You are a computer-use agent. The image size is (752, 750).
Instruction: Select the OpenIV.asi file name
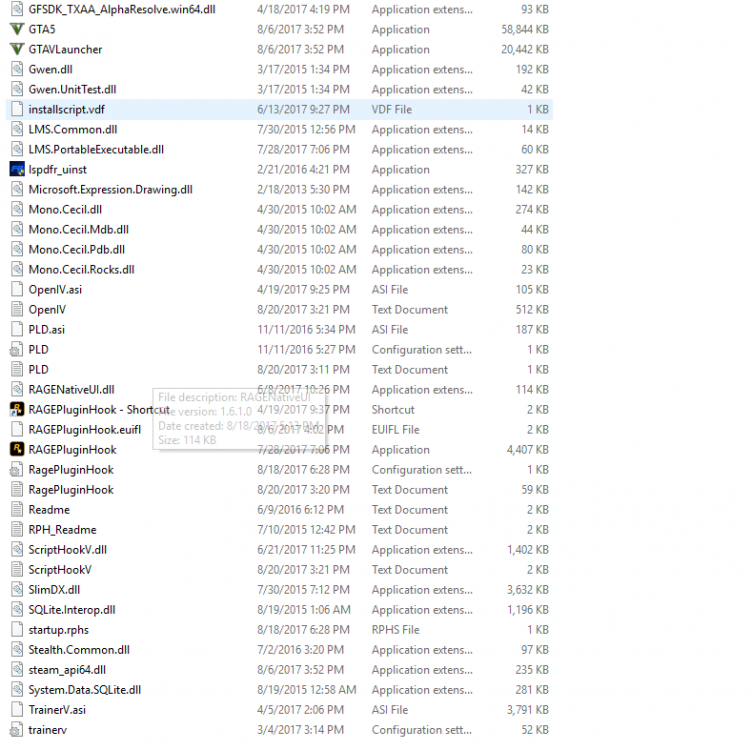pyautogui.click(x=55, y=290)
